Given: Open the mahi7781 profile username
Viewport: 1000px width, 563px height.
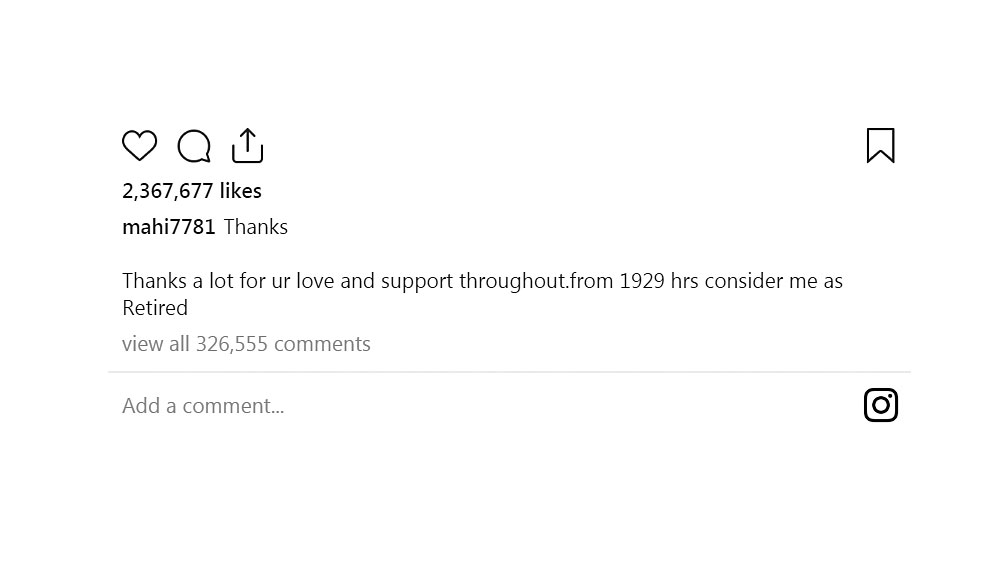Looking at the screenshot, I should point(169,227).
